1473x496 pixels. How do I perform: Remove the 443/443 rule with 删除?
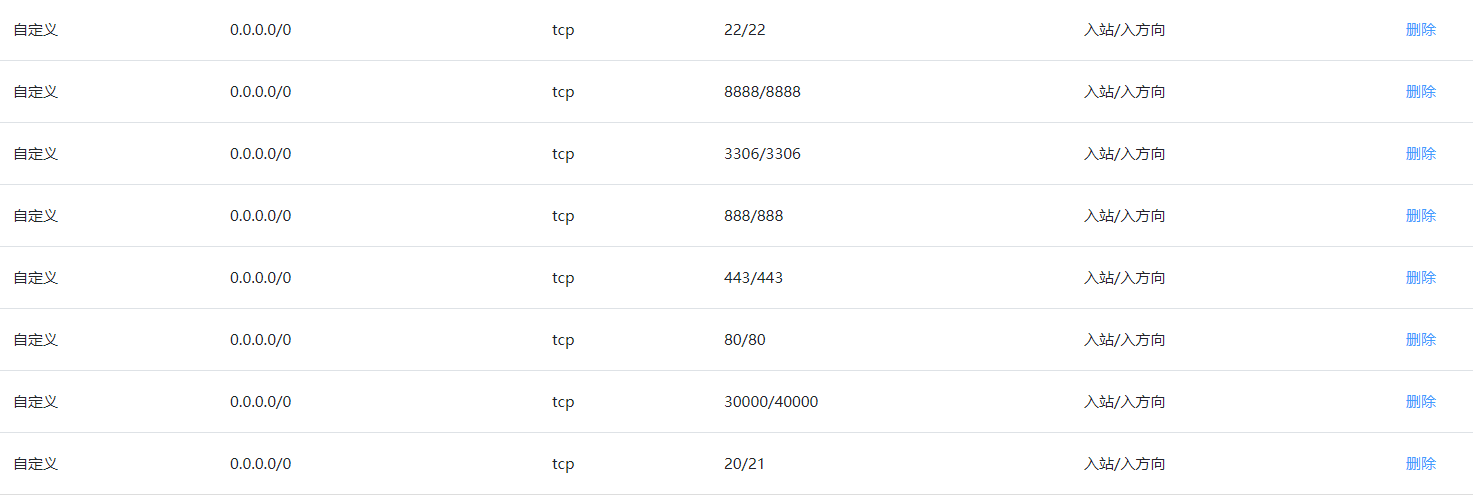[x=1421, y=278]
